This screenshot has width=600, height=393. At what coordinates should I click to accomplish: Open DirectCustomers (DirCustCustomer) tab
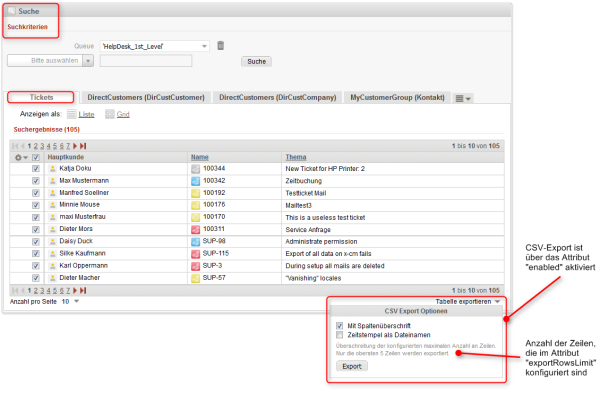point(146,97)
